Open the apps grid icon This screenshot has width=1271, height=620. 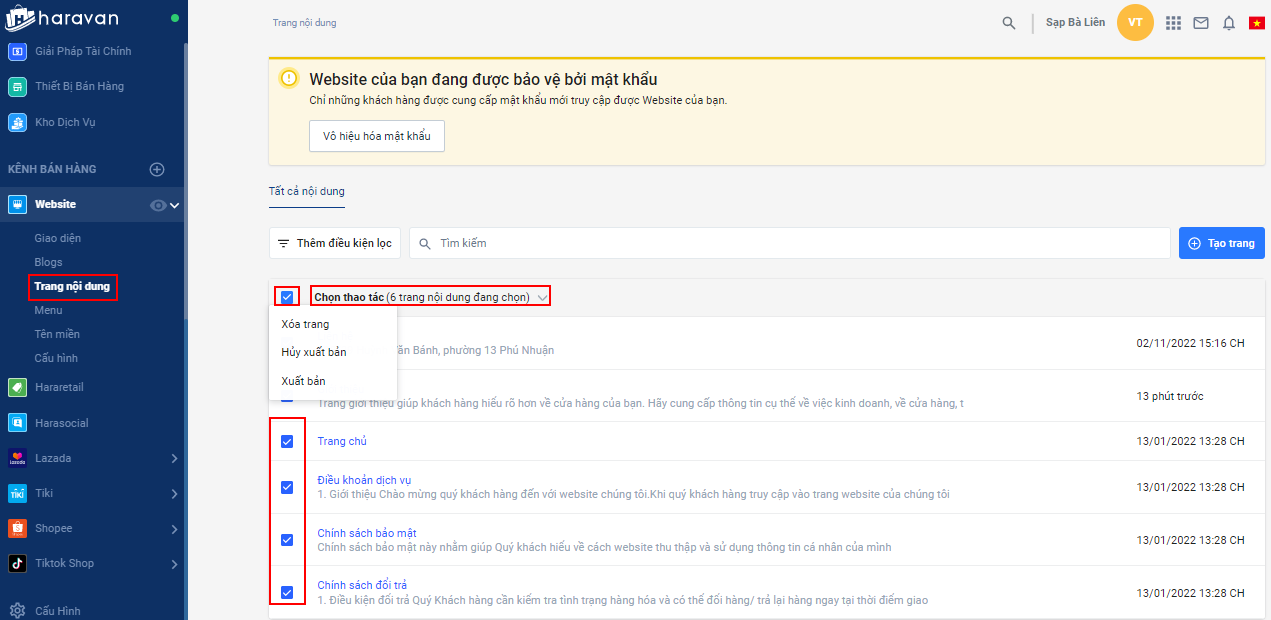coord(1173,23)
